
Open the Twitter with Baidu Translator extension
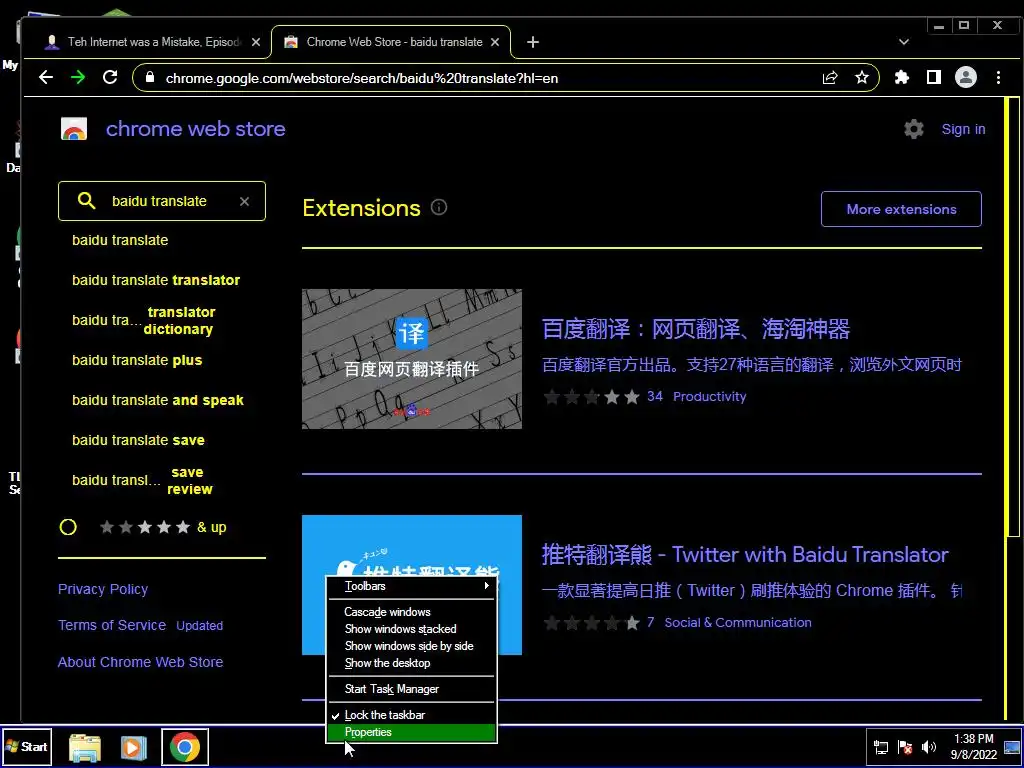745,554
